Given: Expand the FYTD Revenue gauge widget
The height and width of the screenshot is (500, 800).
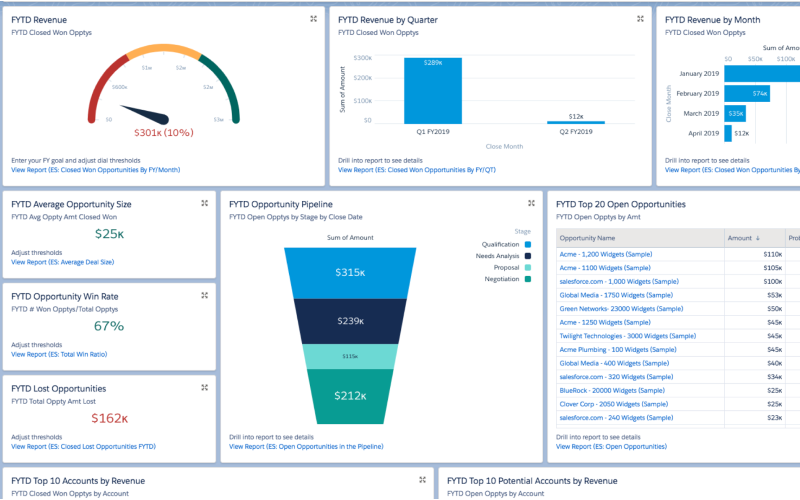Looking at the screenshot, I should coord(313,19).
